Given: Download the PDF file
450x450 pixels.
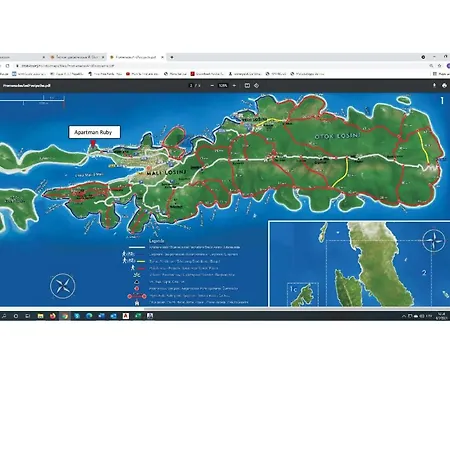Looking at the screenshot, I should coord(434,85).
